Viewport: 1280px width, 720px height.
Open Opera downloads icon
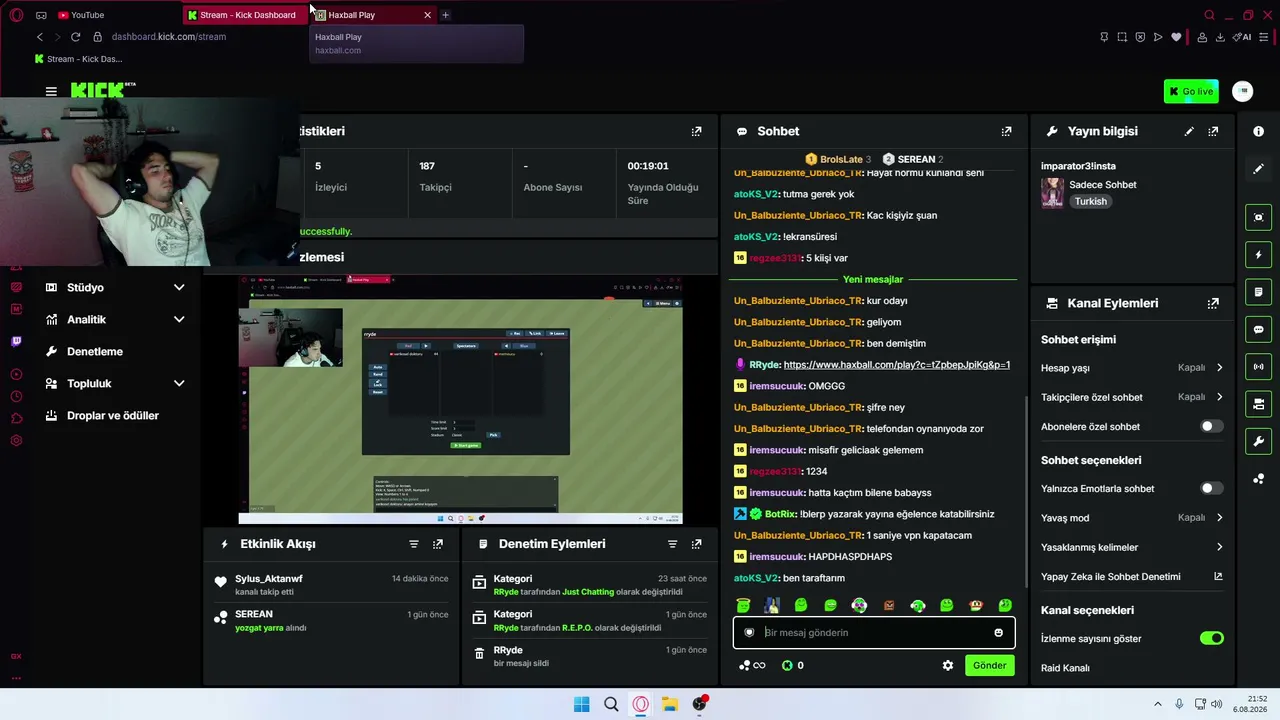coord(1219,37)
